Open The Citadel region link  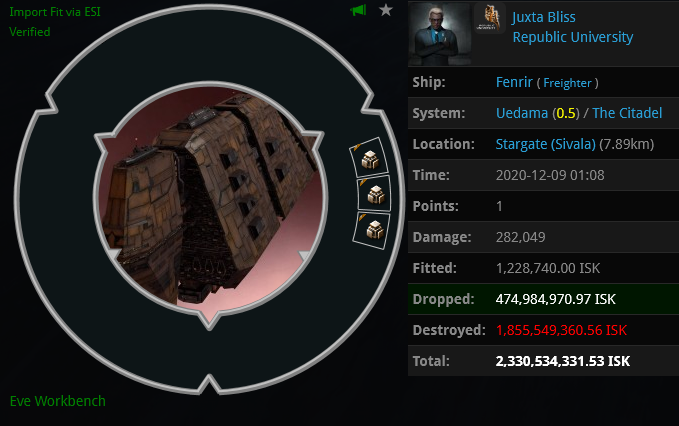(627, 113)
